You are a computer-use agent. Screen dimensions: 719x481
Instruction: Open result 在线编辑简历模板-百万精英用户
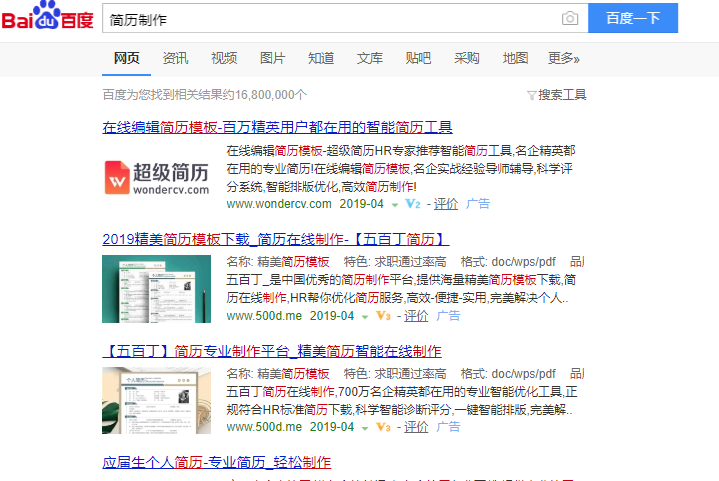point(277,127)
